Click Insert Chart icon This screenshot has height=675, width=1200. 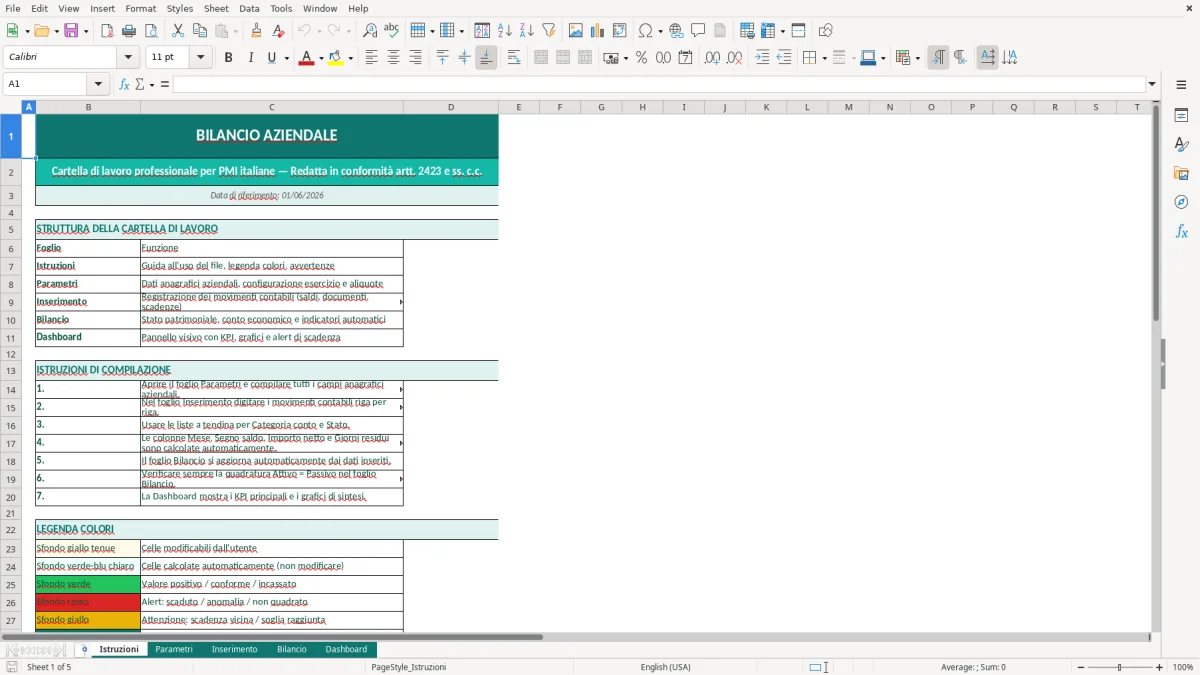tap(598, 31)
